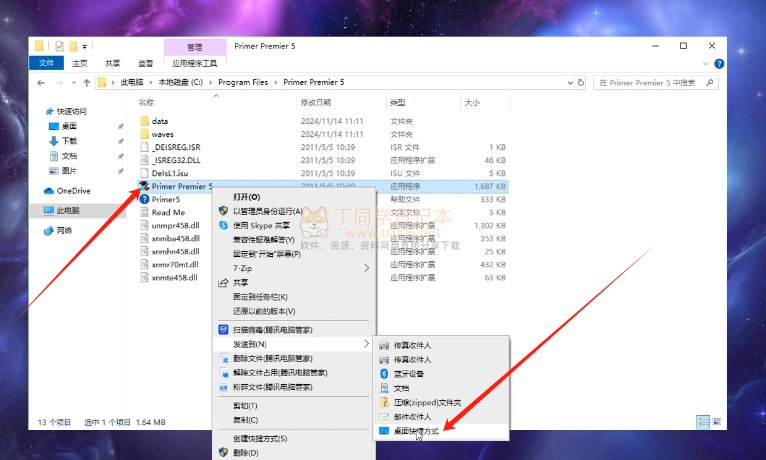The width and height of the screenshot is (766, 460).
Task: Click the desktop shortcut icon in the submenu
Action: click(x=384, y=431)
